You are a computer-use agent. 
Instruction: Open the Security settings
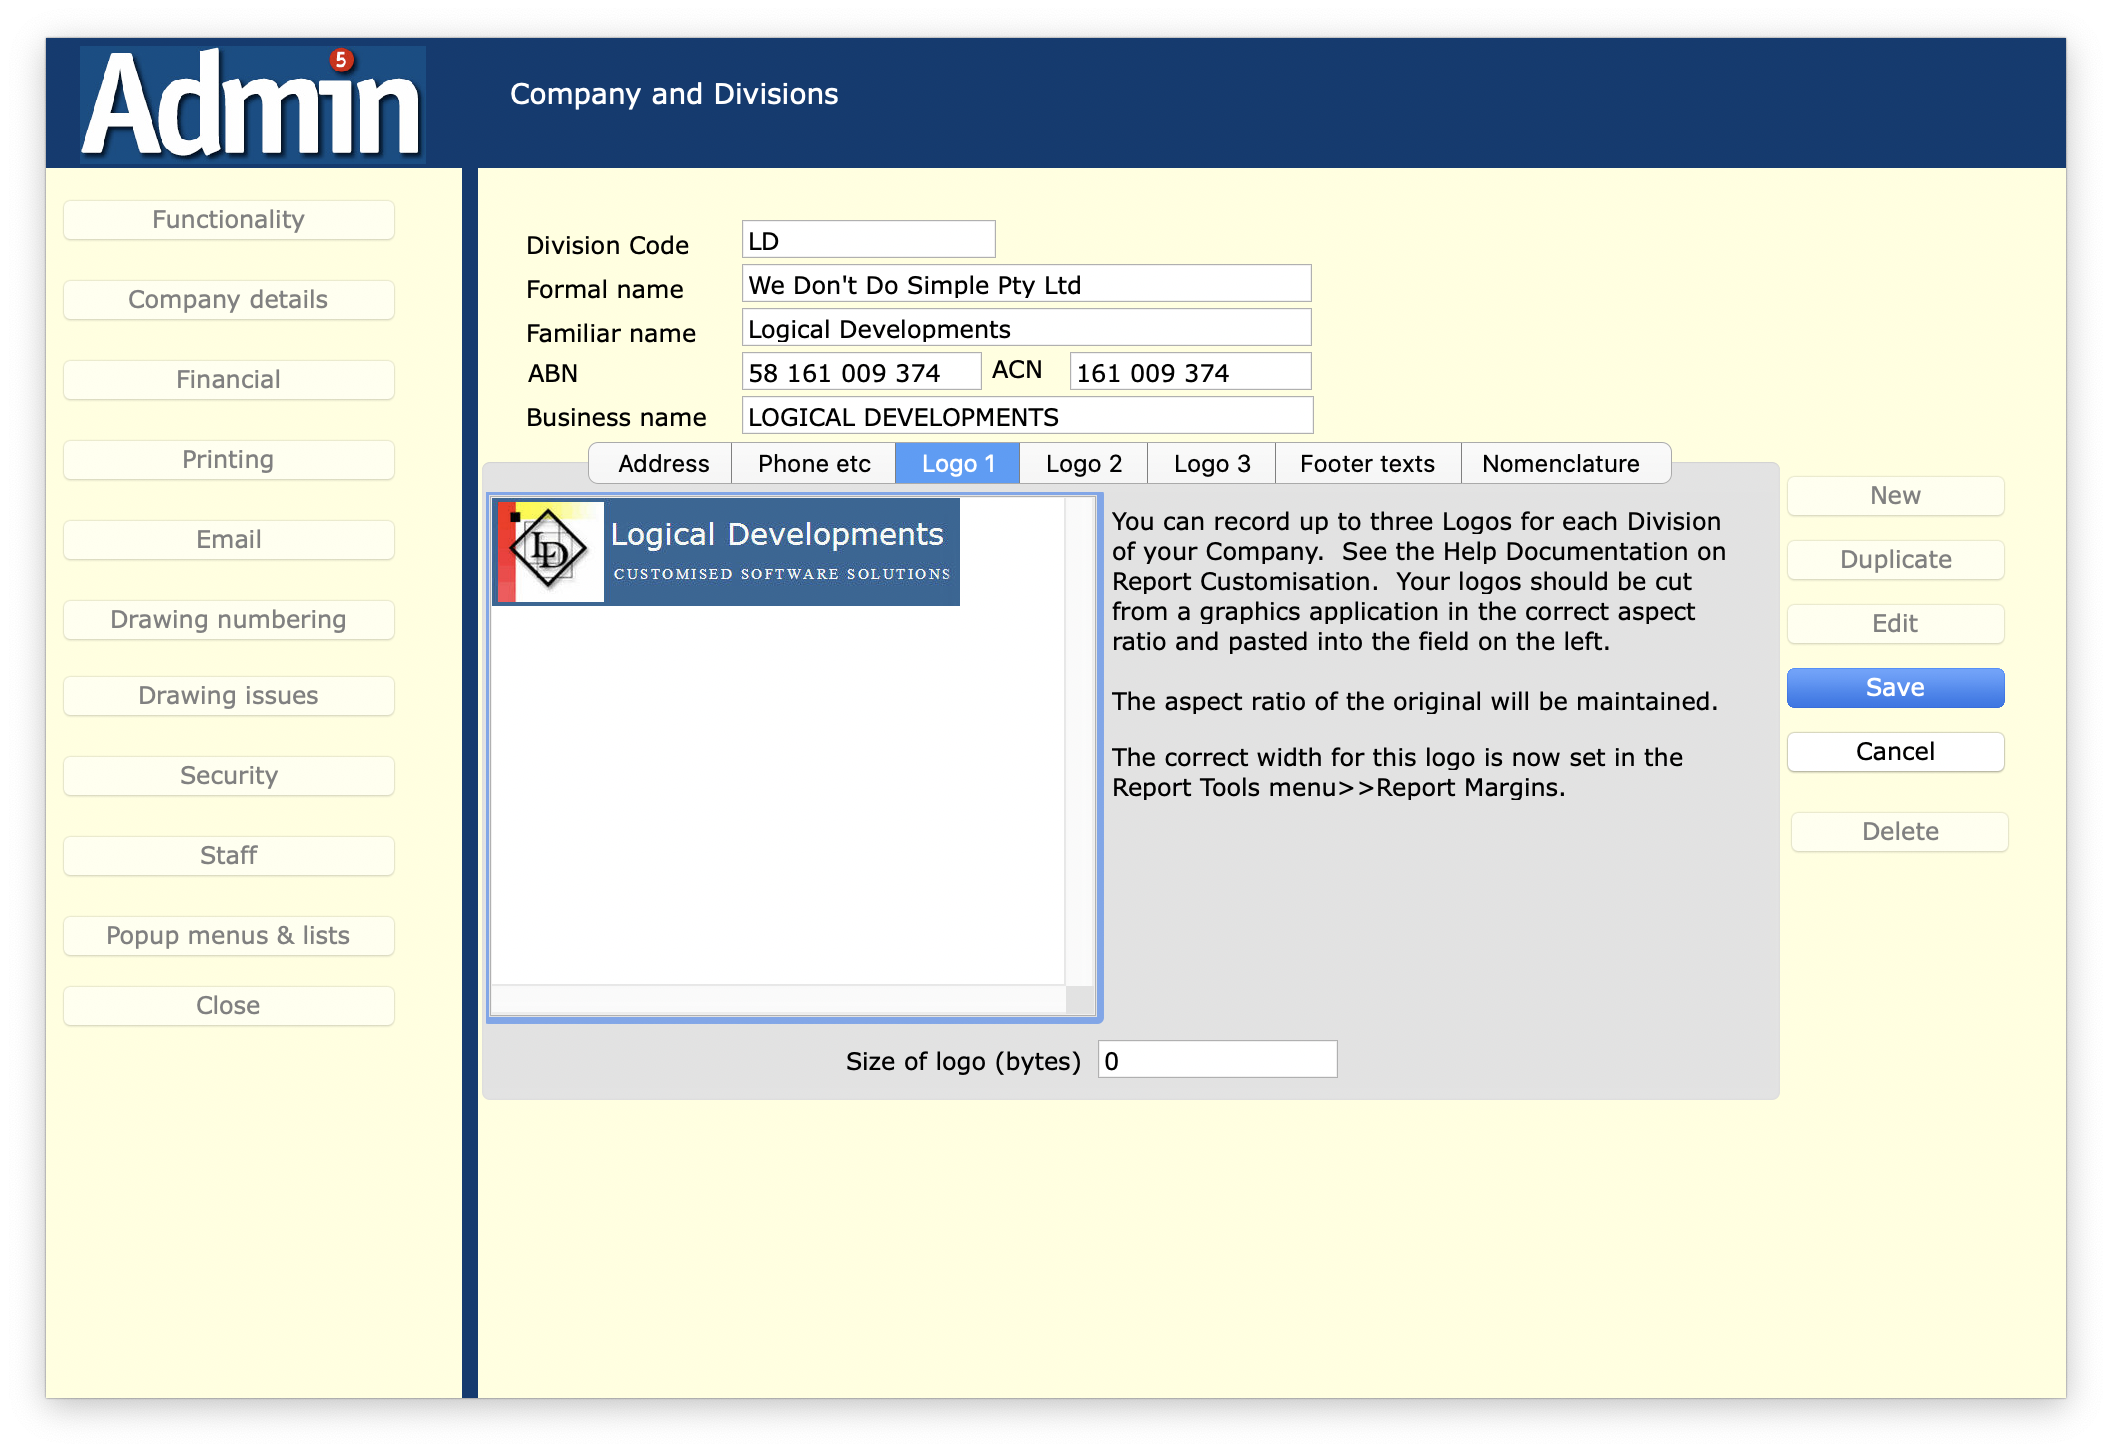click(228, 776)
